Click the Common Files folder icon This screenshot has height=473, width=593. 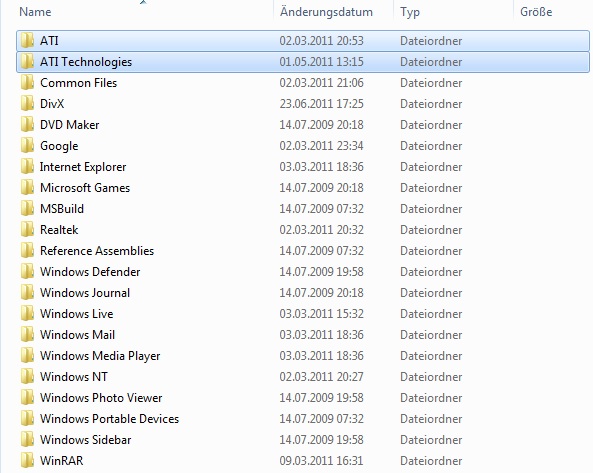(27, 83)
